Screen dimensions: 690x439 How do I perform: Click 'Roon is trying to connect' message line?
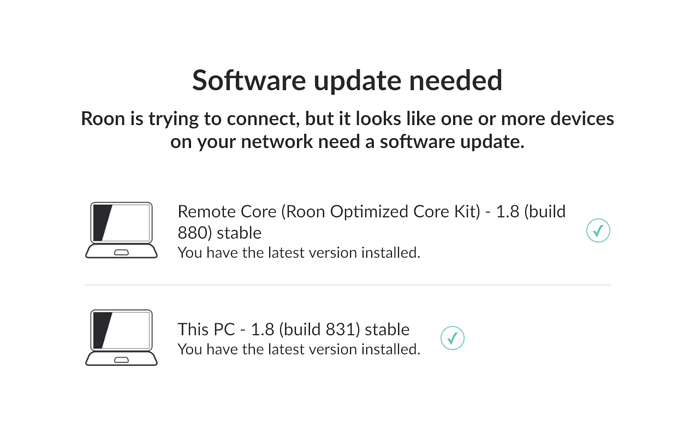click(x=347, y=118)
